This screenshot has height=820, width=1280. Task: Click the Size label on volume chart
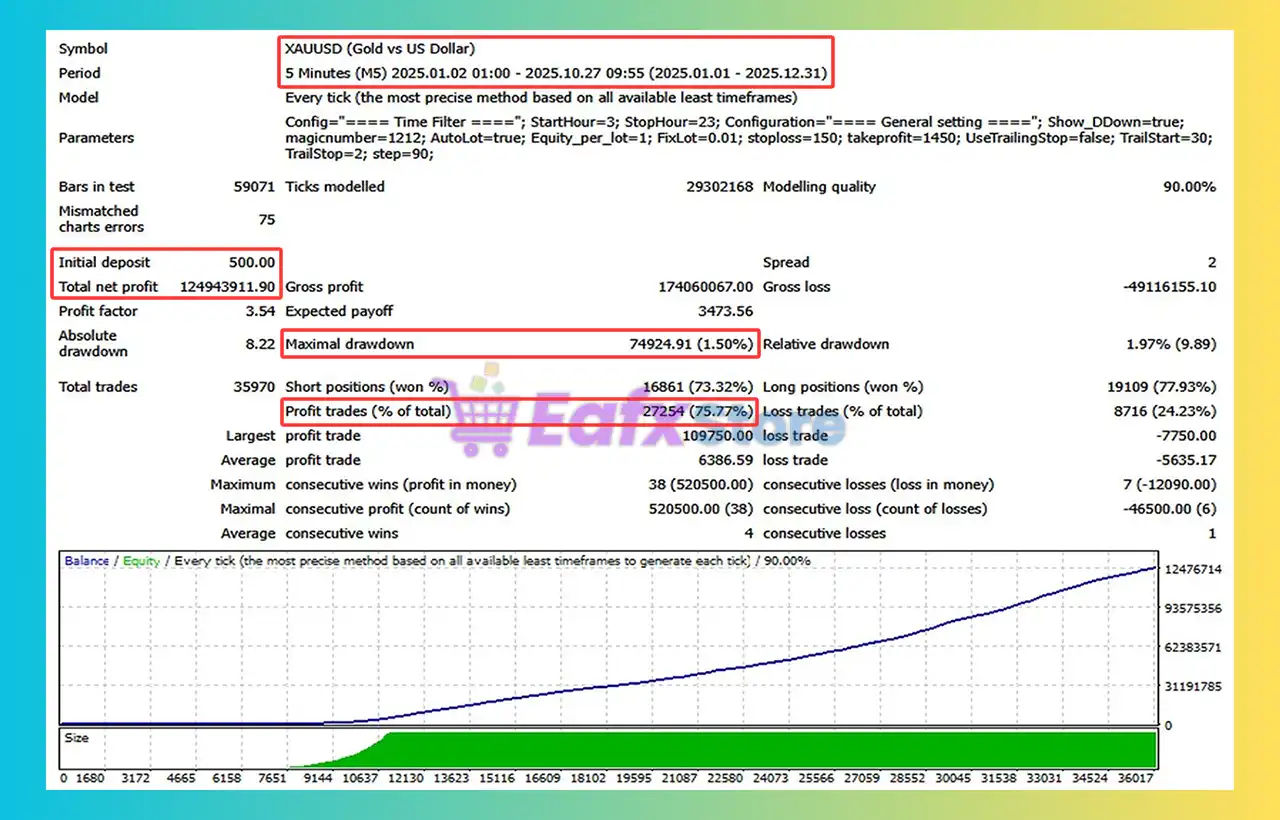(76, 738)
